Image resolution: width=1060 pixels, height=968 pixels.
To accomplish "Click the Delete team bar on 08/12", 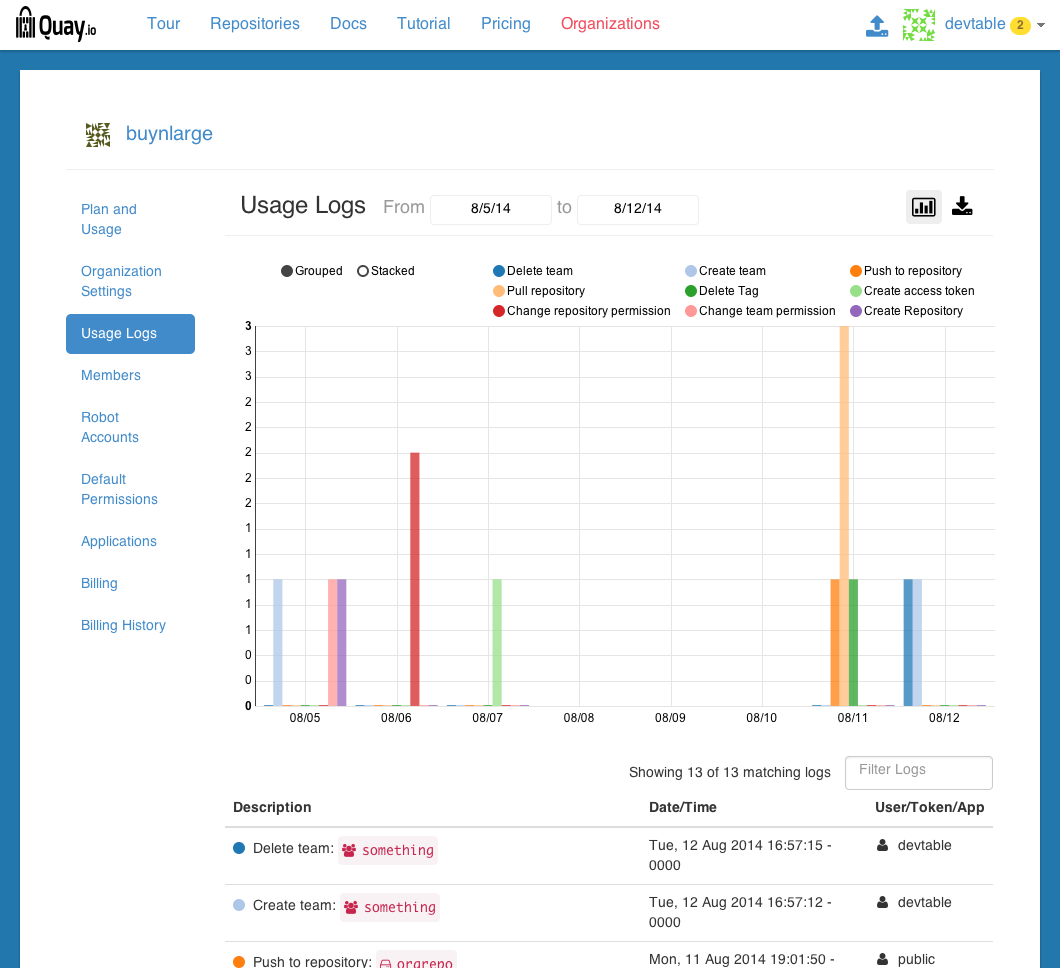I will tap(908, 642).
